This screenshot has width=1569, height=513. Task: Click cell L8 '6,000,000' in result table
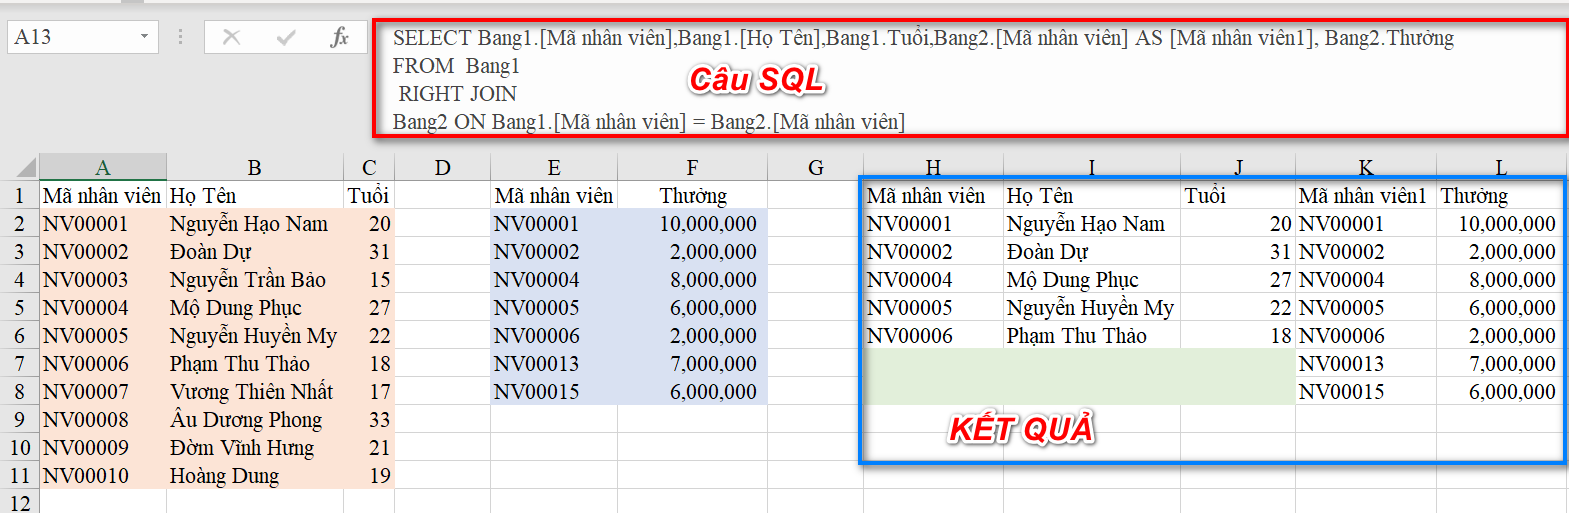click(1500, 391)
